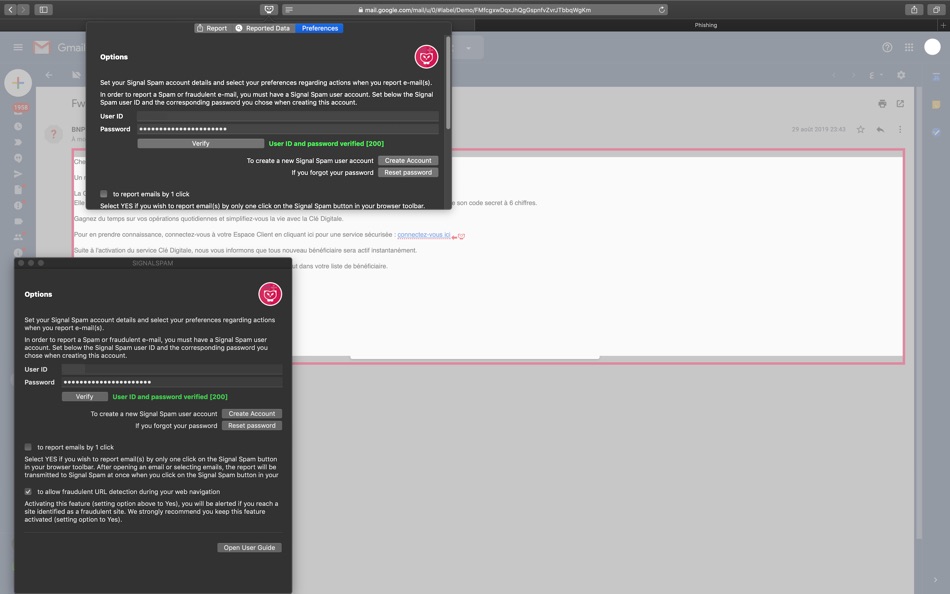The height and width of the screenshot is (594, 950).
Task: Select the Preferences tab
Action: pyautogui.click(x=319, y=28)
